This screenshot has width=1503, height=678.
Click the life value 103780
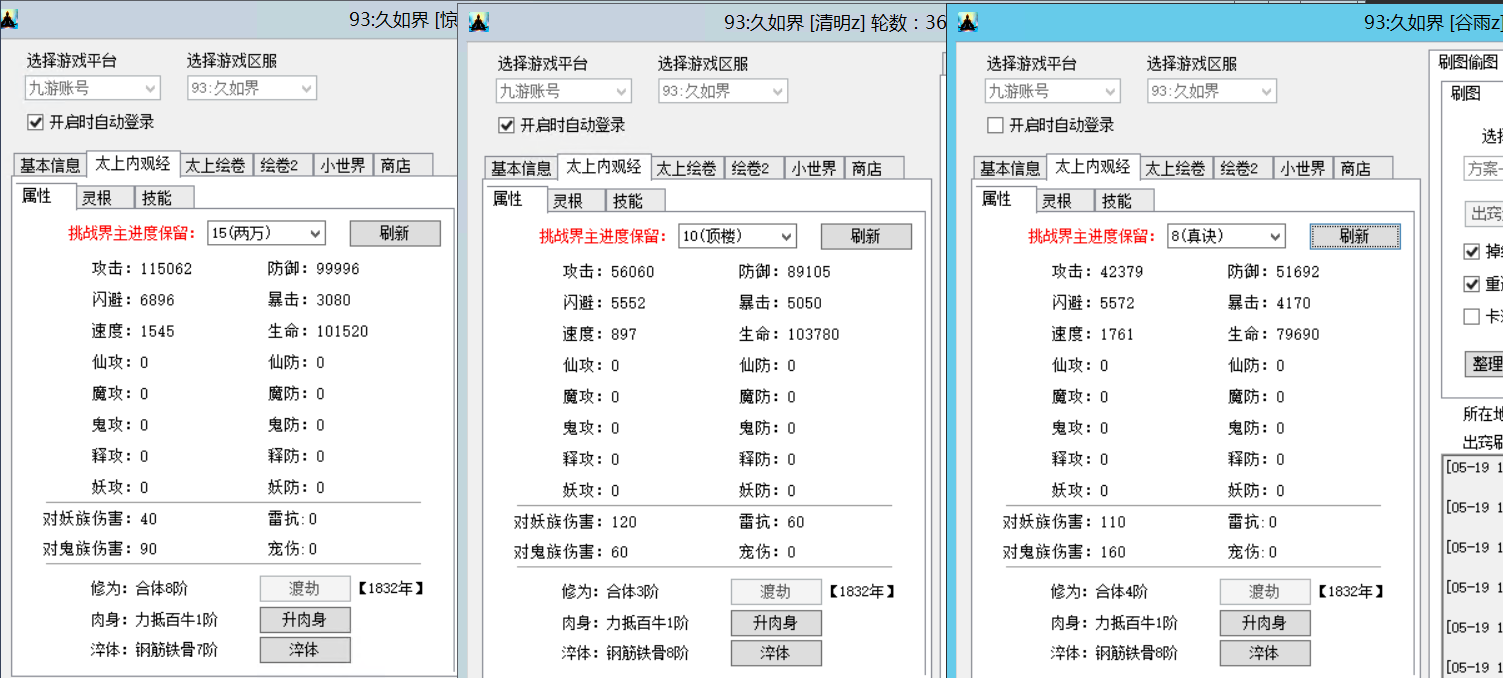(x=813, y=334)
